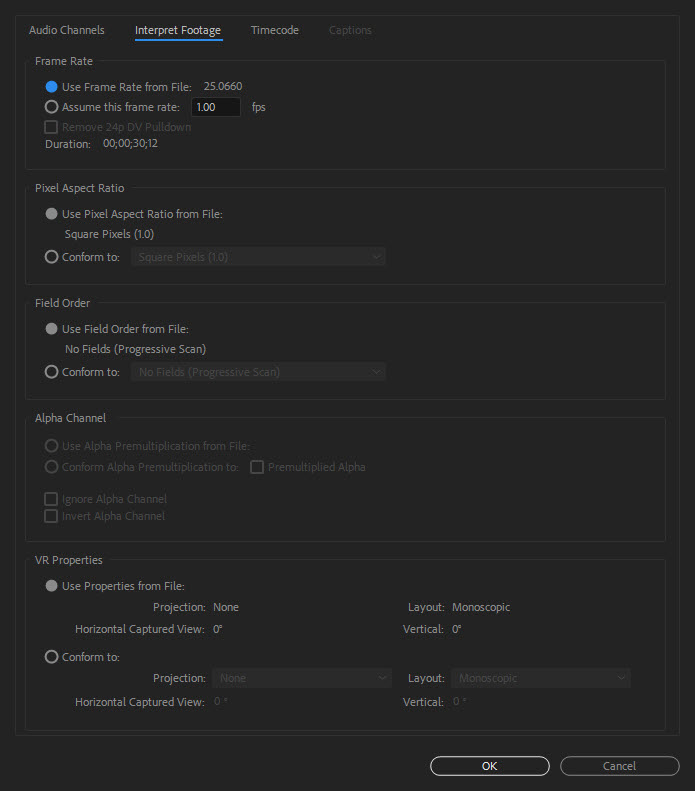Open the Interpret Footage tab
This screenshot has height=791, width=695.
178,30
